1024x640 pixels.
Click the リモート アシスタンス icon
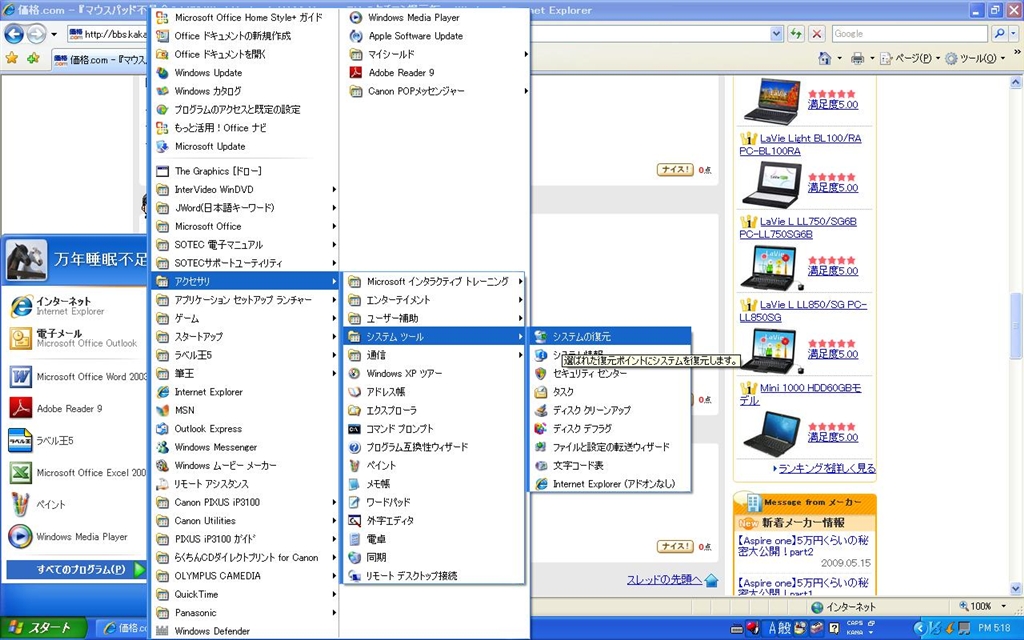(x=162, y=484)
